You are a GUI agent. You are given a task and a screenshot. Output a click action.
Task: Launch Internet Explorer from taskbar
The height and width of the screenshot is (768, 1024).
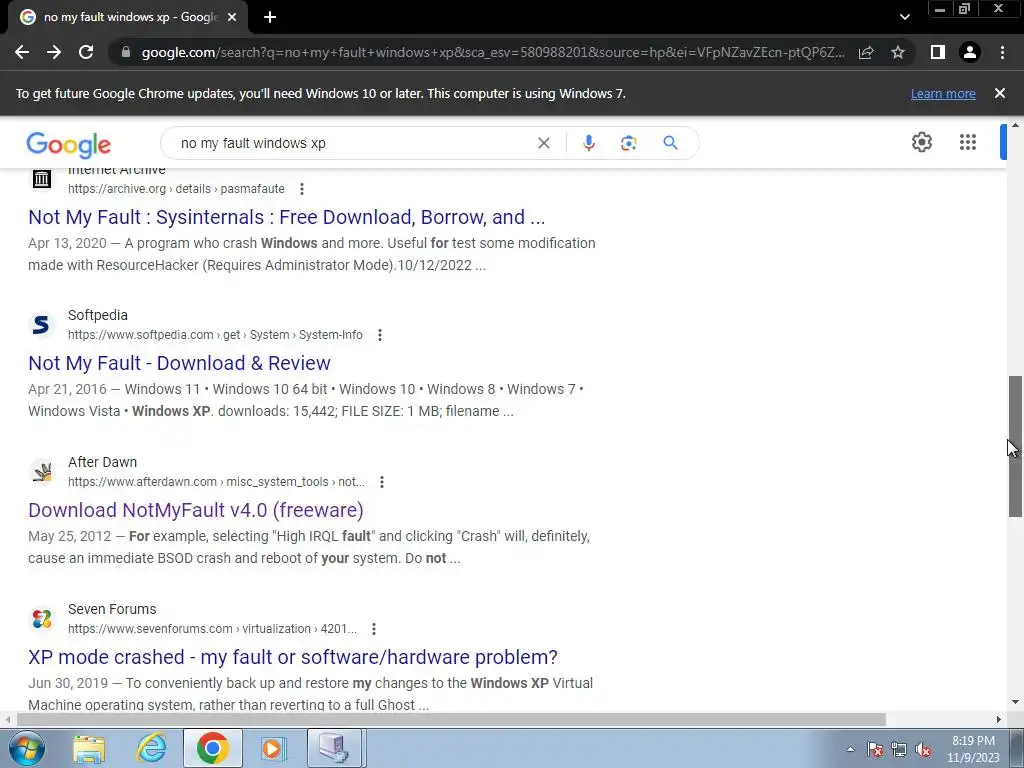(x=152, y=748)
